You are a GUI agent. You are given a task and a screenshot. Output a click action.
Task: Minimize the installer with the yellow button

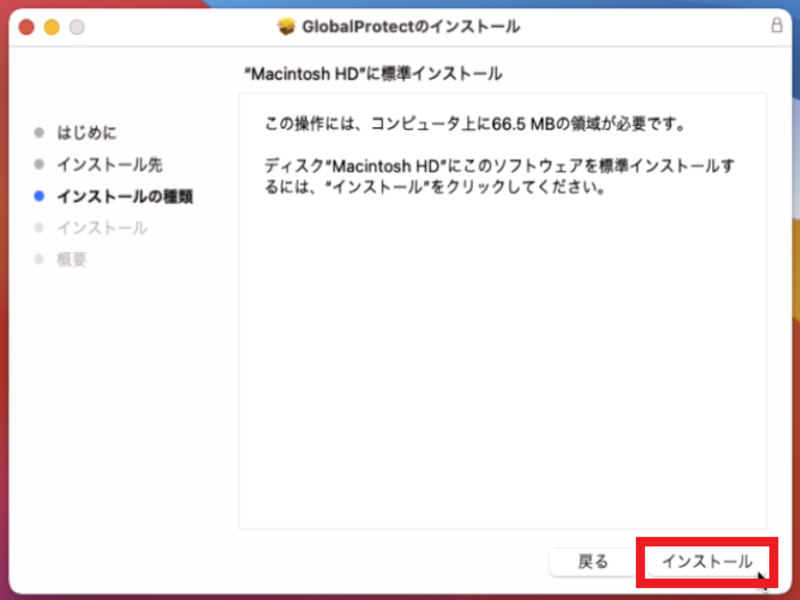pos(52,27)
